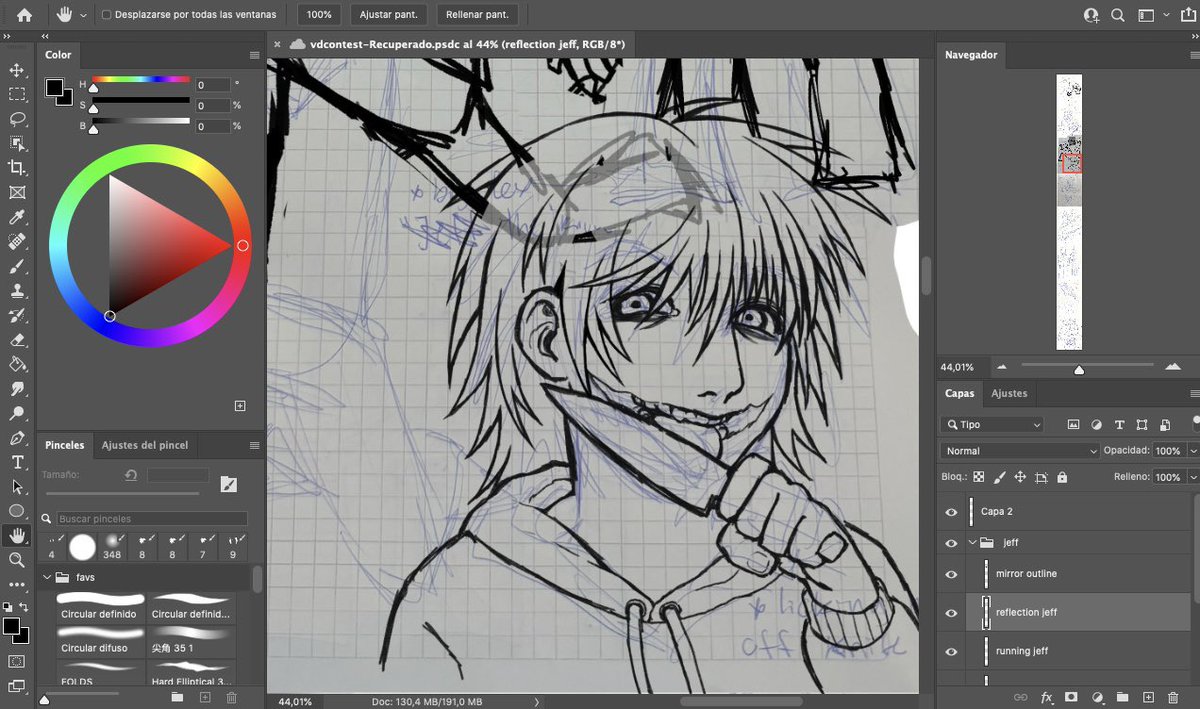Open the layer styles fx menu
This screenshot has width=1200, height=709.
tap(1047, 697)
